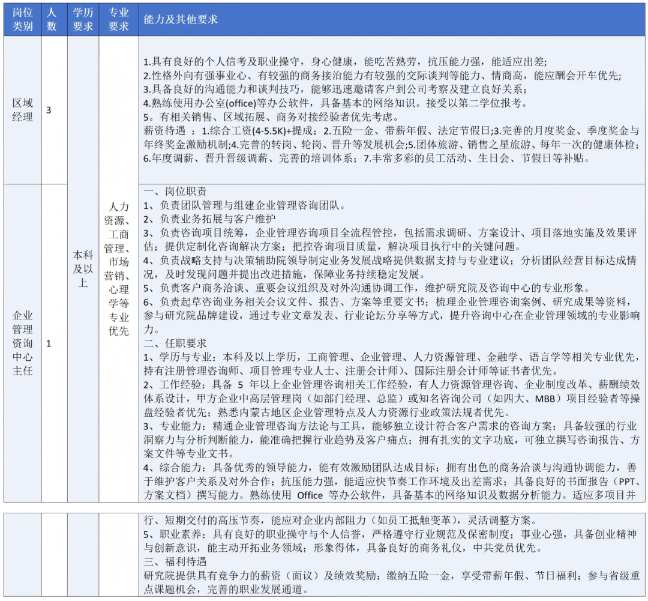Click the line 5。有相关销售、区域拓展
648x601 pixels.
(x=271, y=117)
